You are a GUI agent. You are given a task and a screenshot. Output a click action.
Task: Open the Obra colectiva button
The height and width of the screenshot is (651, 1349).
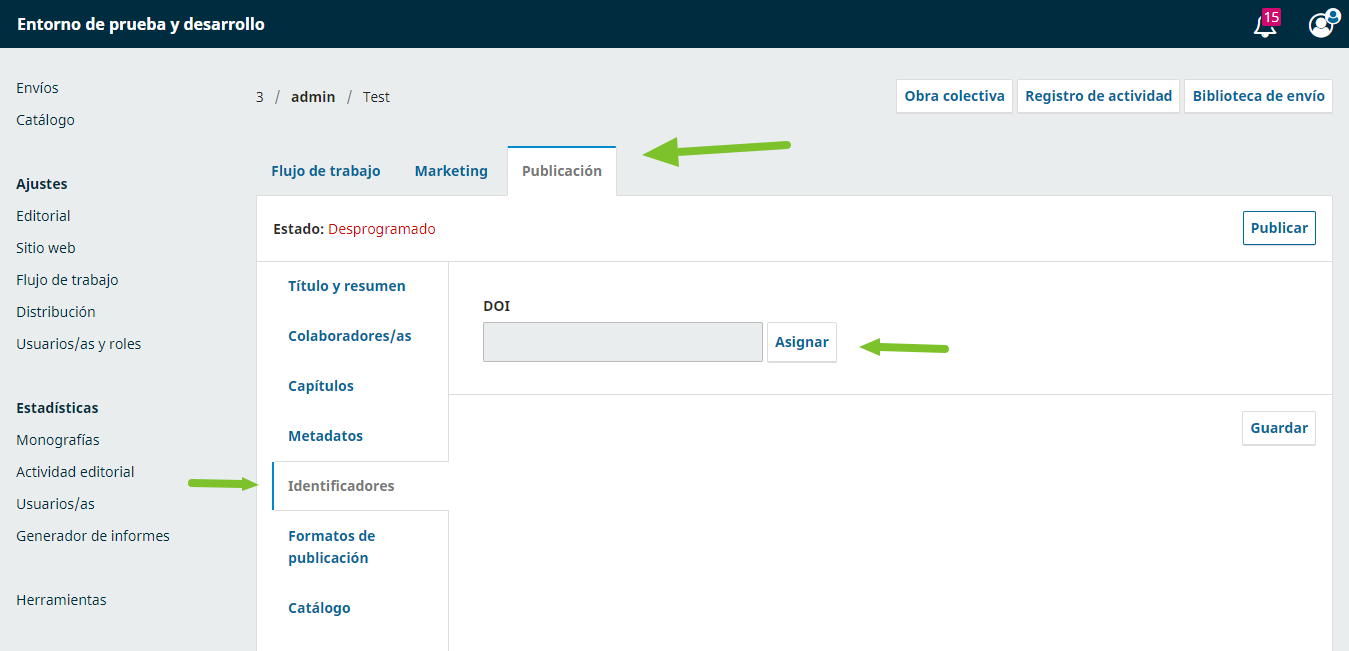tap(954, 96)
